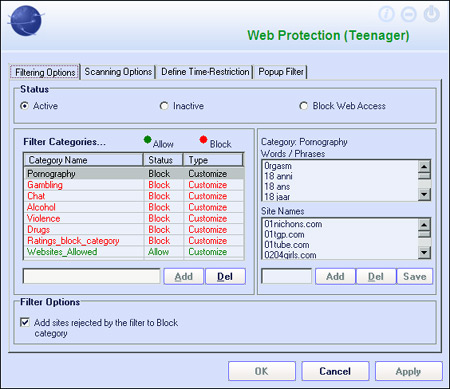Viewport: 450px width, 389px height.
Task: Select the Drugs category row
Action: click(x=134, y=230)
